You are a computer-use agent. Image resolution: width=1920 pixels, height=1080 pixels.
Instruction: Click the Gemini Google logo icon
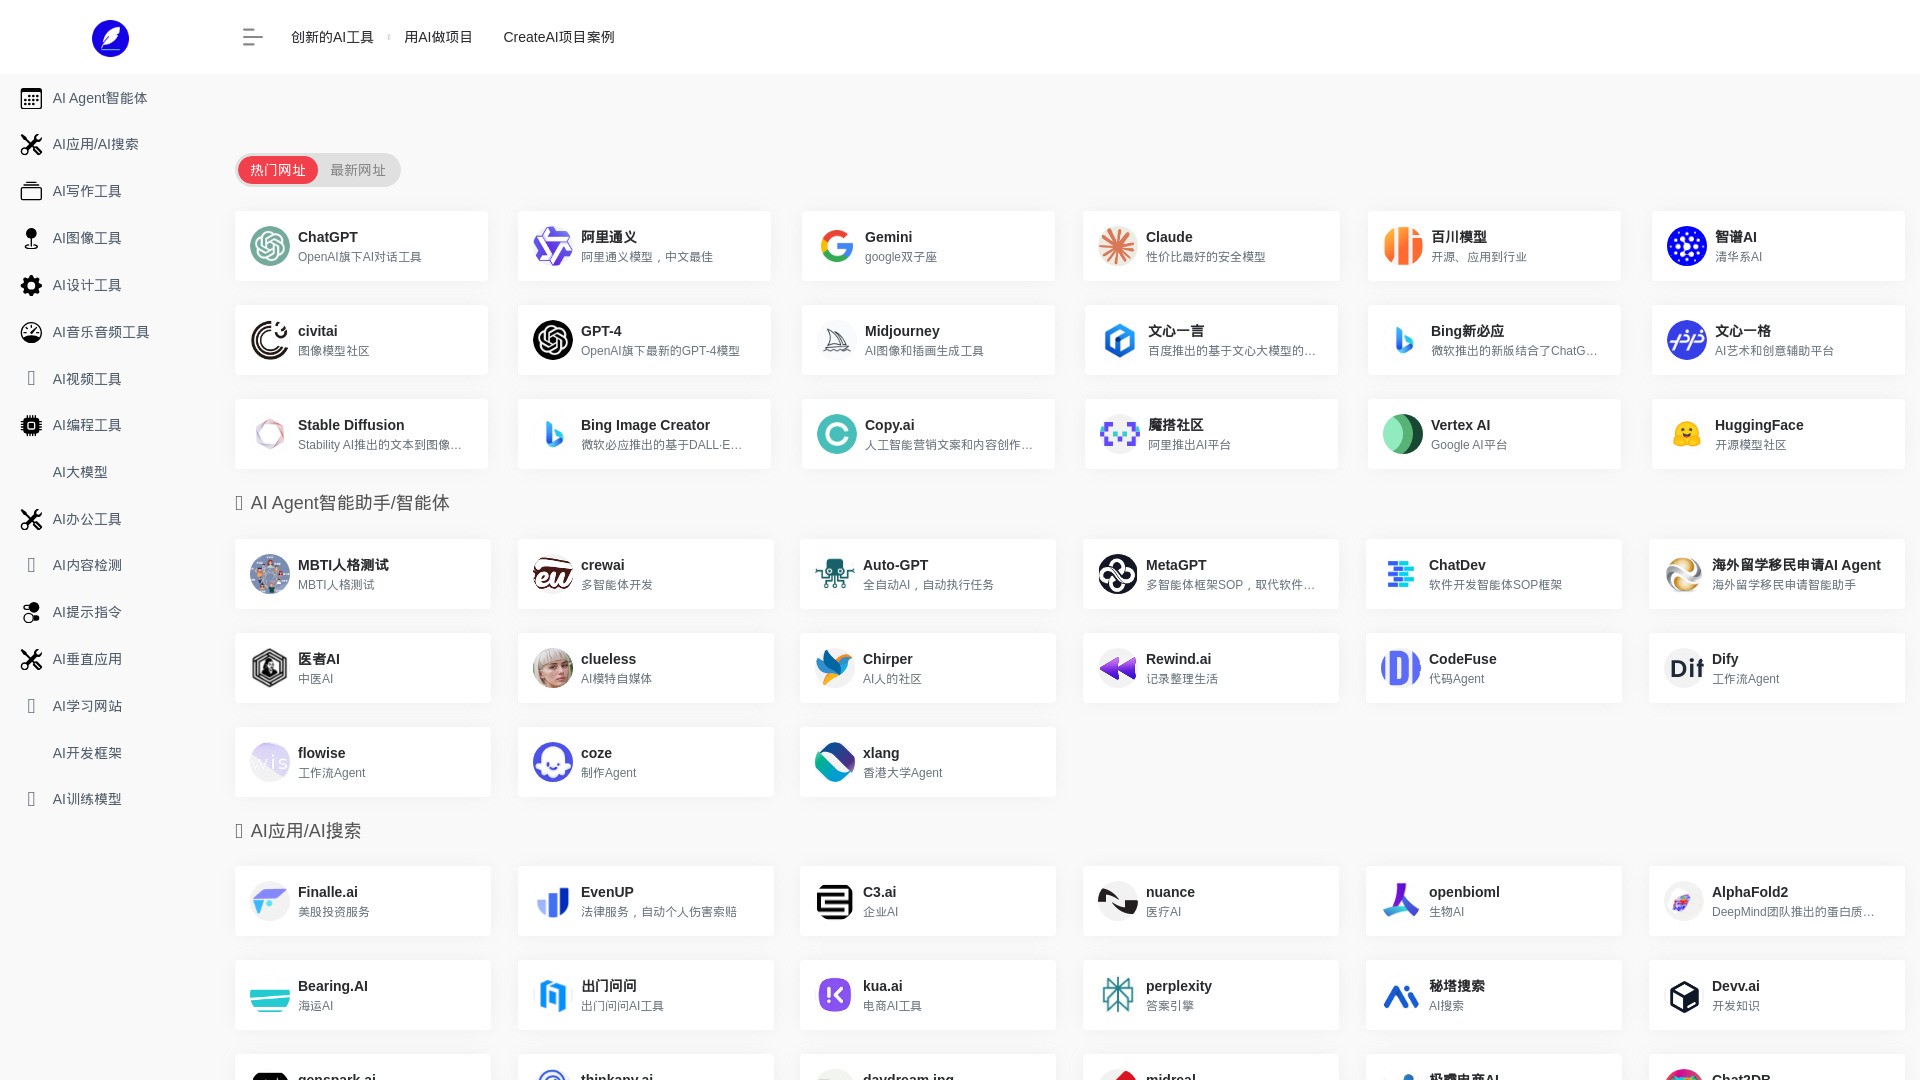[x=836, y=246]
